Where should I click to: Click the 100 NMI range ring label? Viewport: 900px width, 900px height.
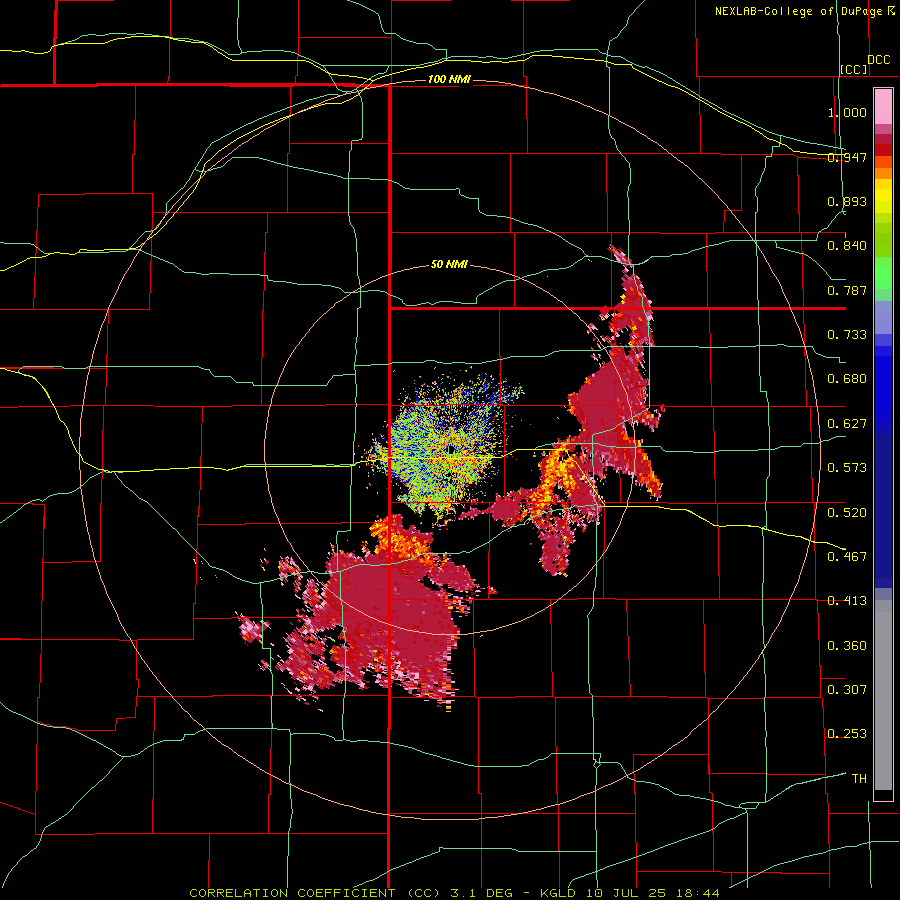449,79
